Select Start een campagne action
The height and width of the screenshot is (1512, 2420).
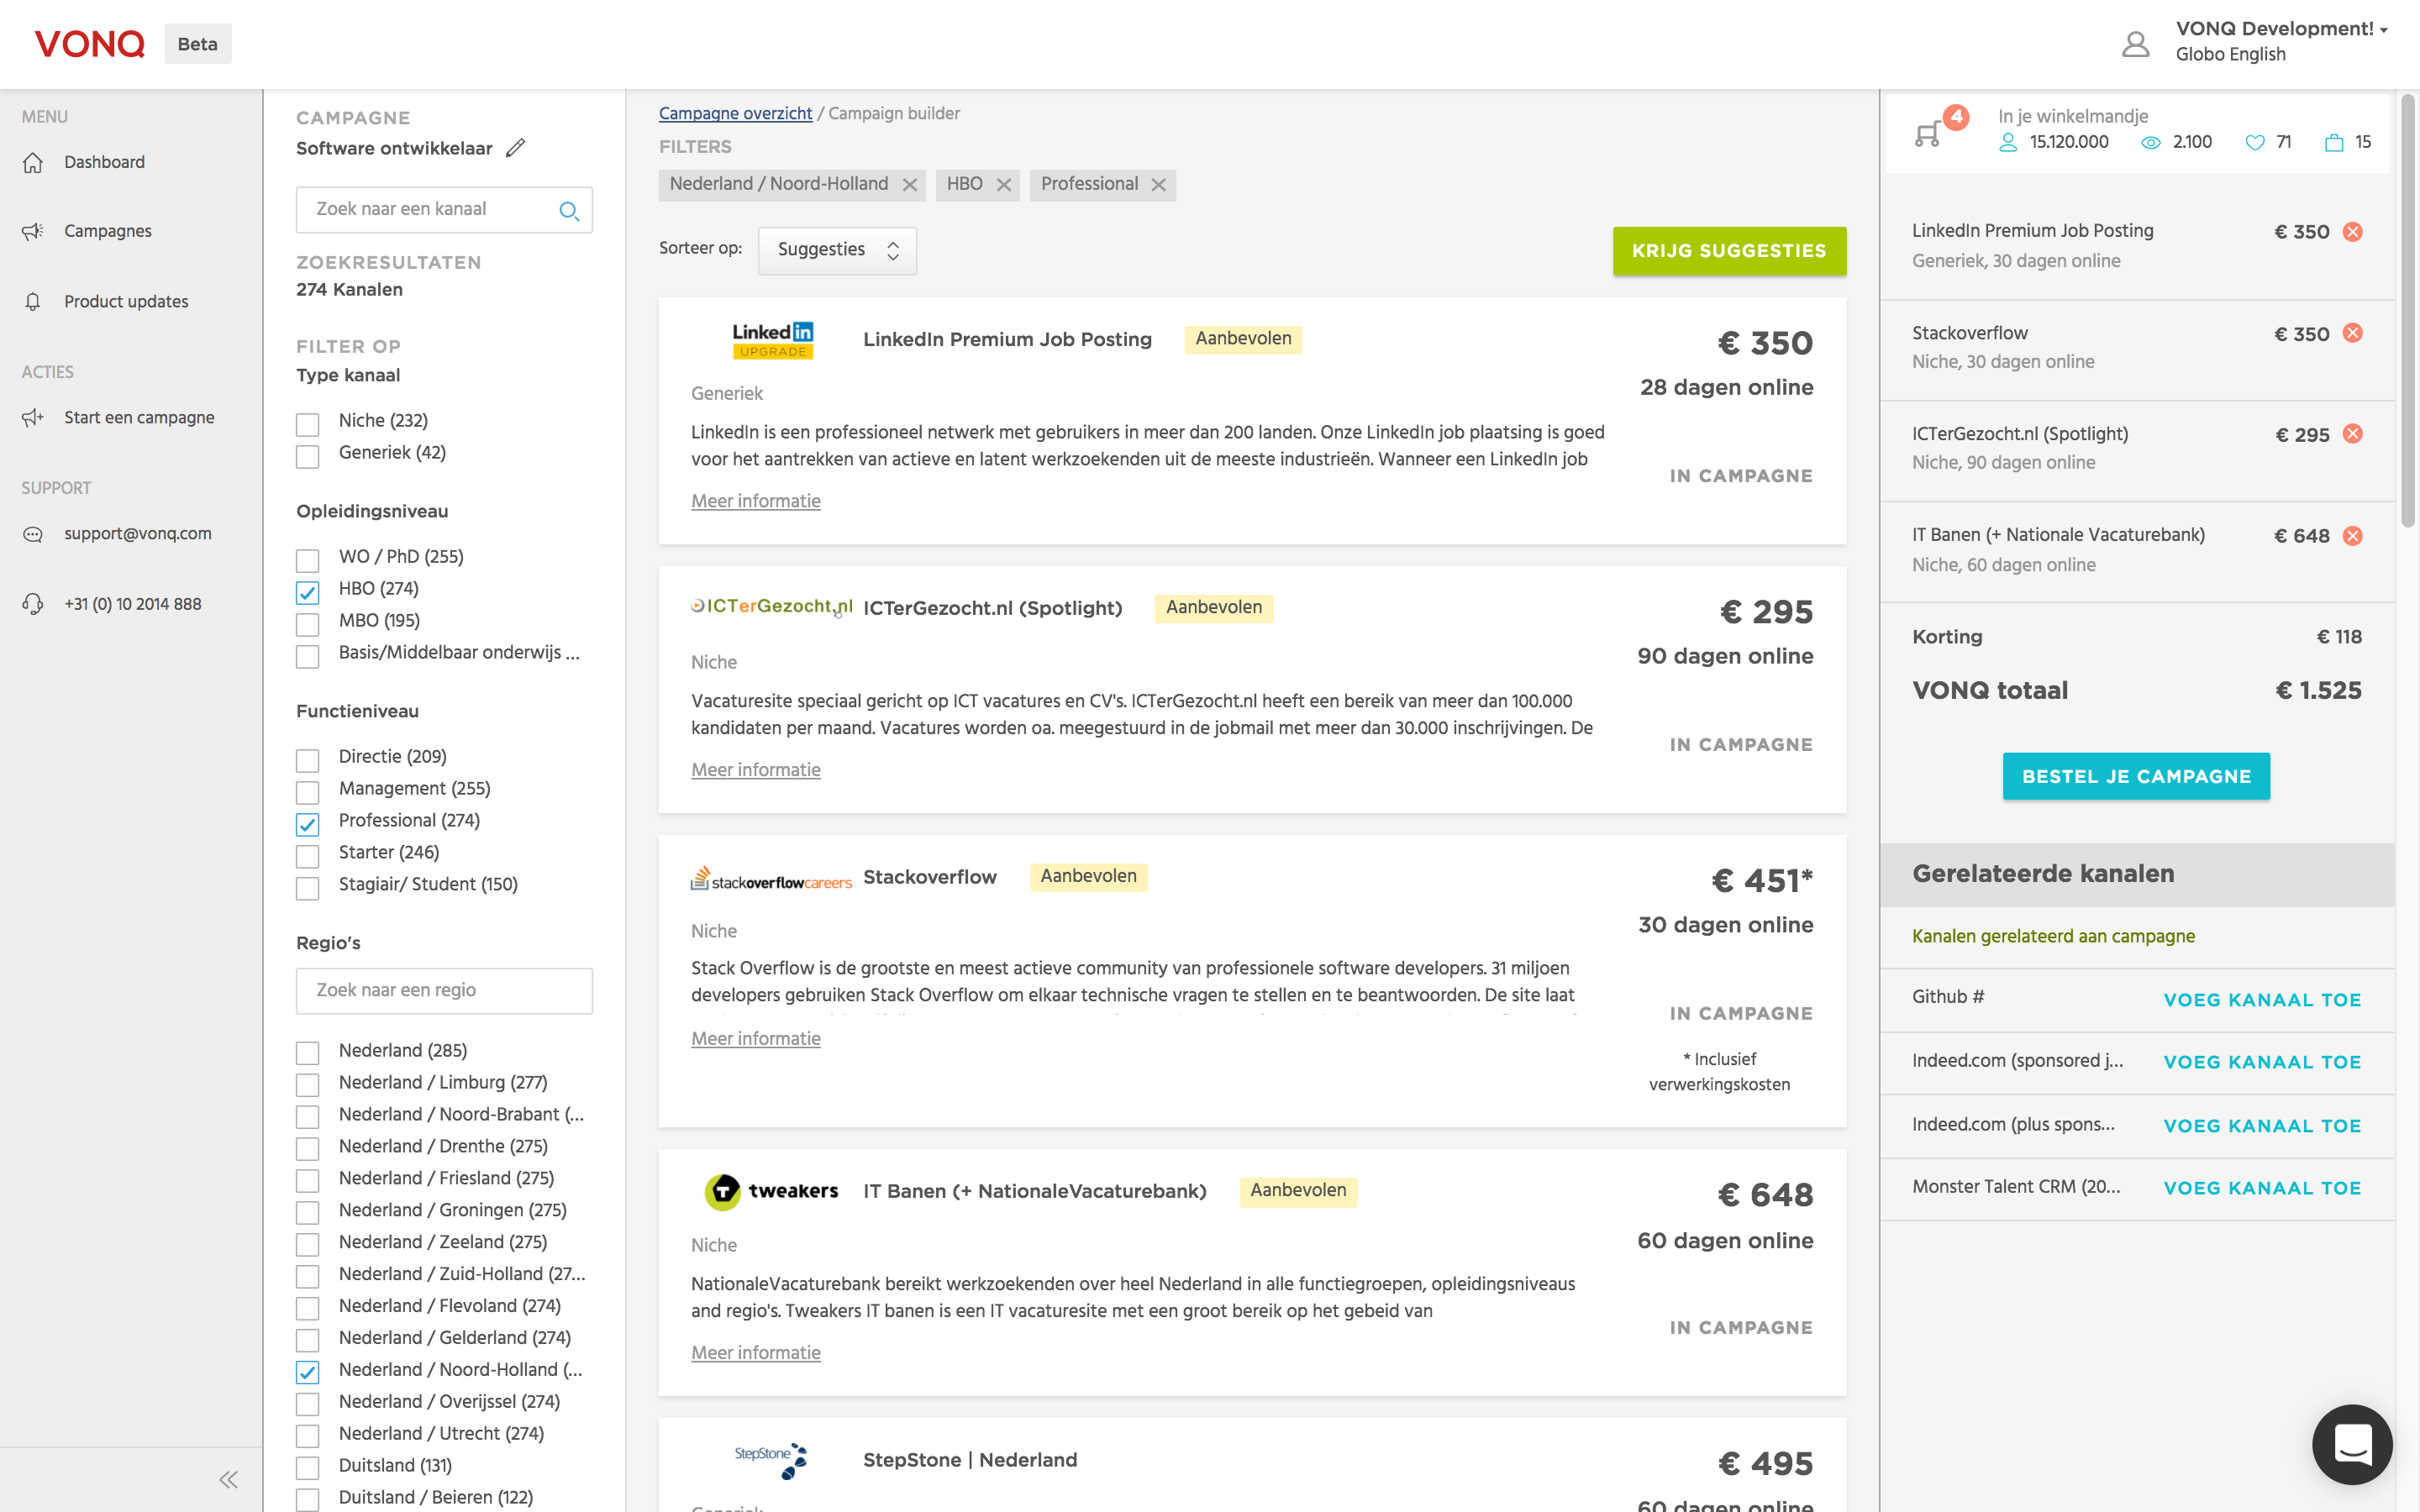tap(138, 418)
